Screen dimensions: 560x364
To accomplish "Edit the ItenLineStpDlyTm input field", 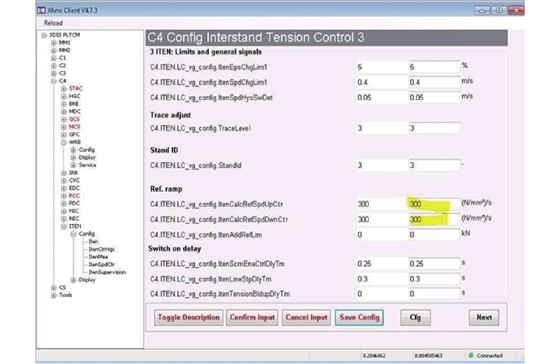I will [434, 279].
